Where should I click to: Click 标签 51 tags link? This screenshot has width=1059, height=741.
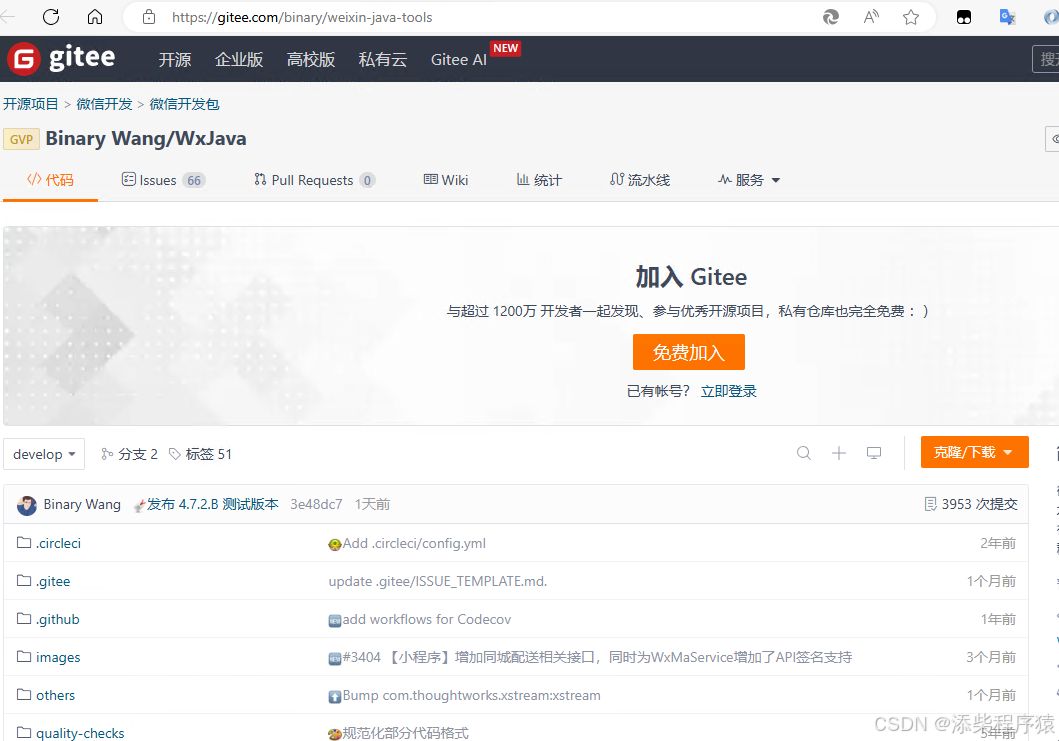[200, 454]
